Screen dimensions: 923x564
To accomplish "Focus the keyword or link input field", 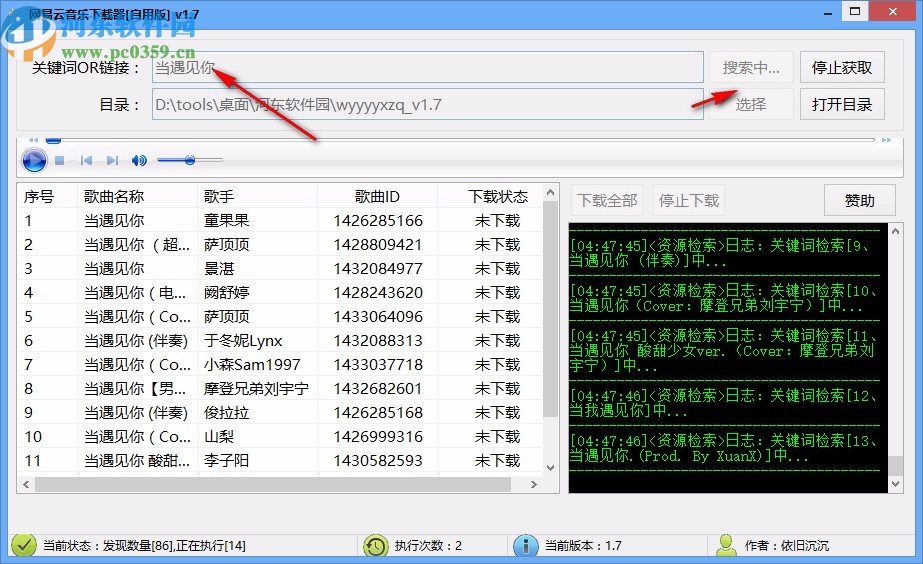I will point(428,68).
